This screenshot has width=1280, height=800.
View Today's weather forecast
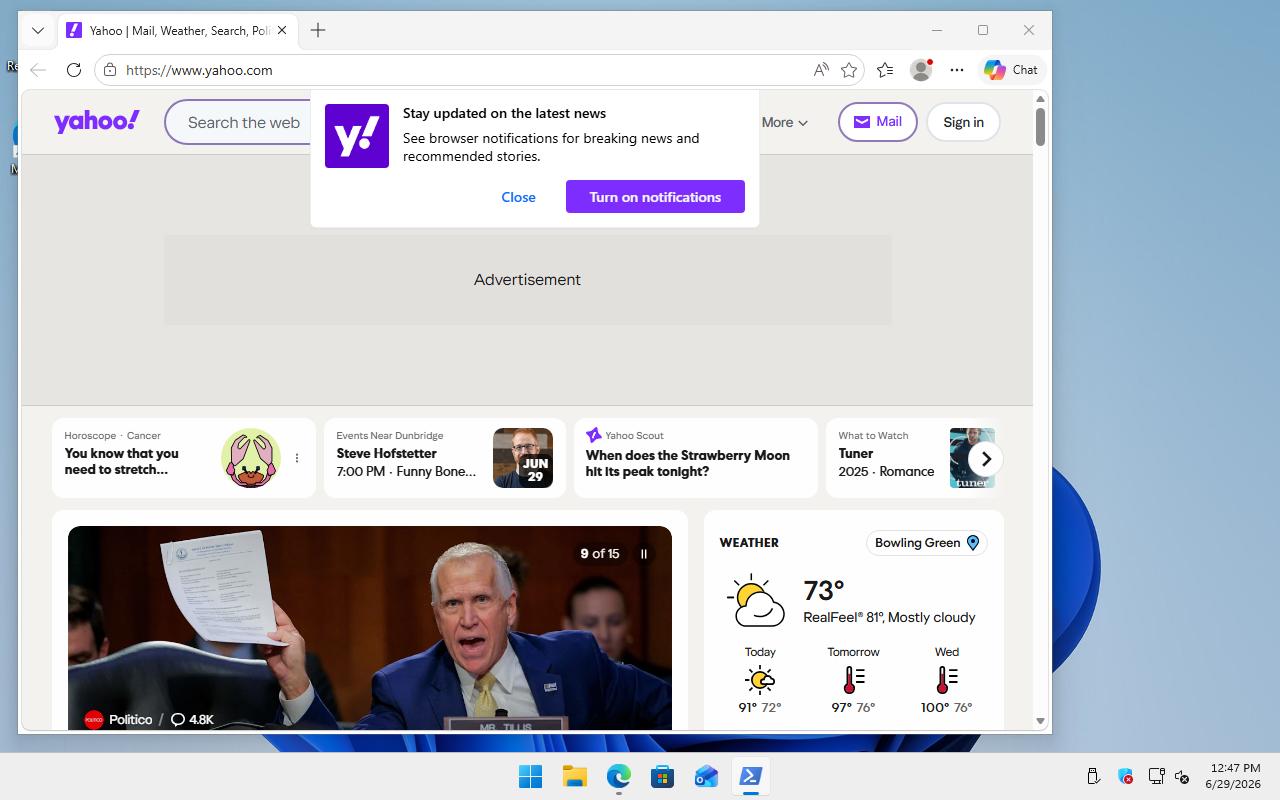[x=760, y=680]
